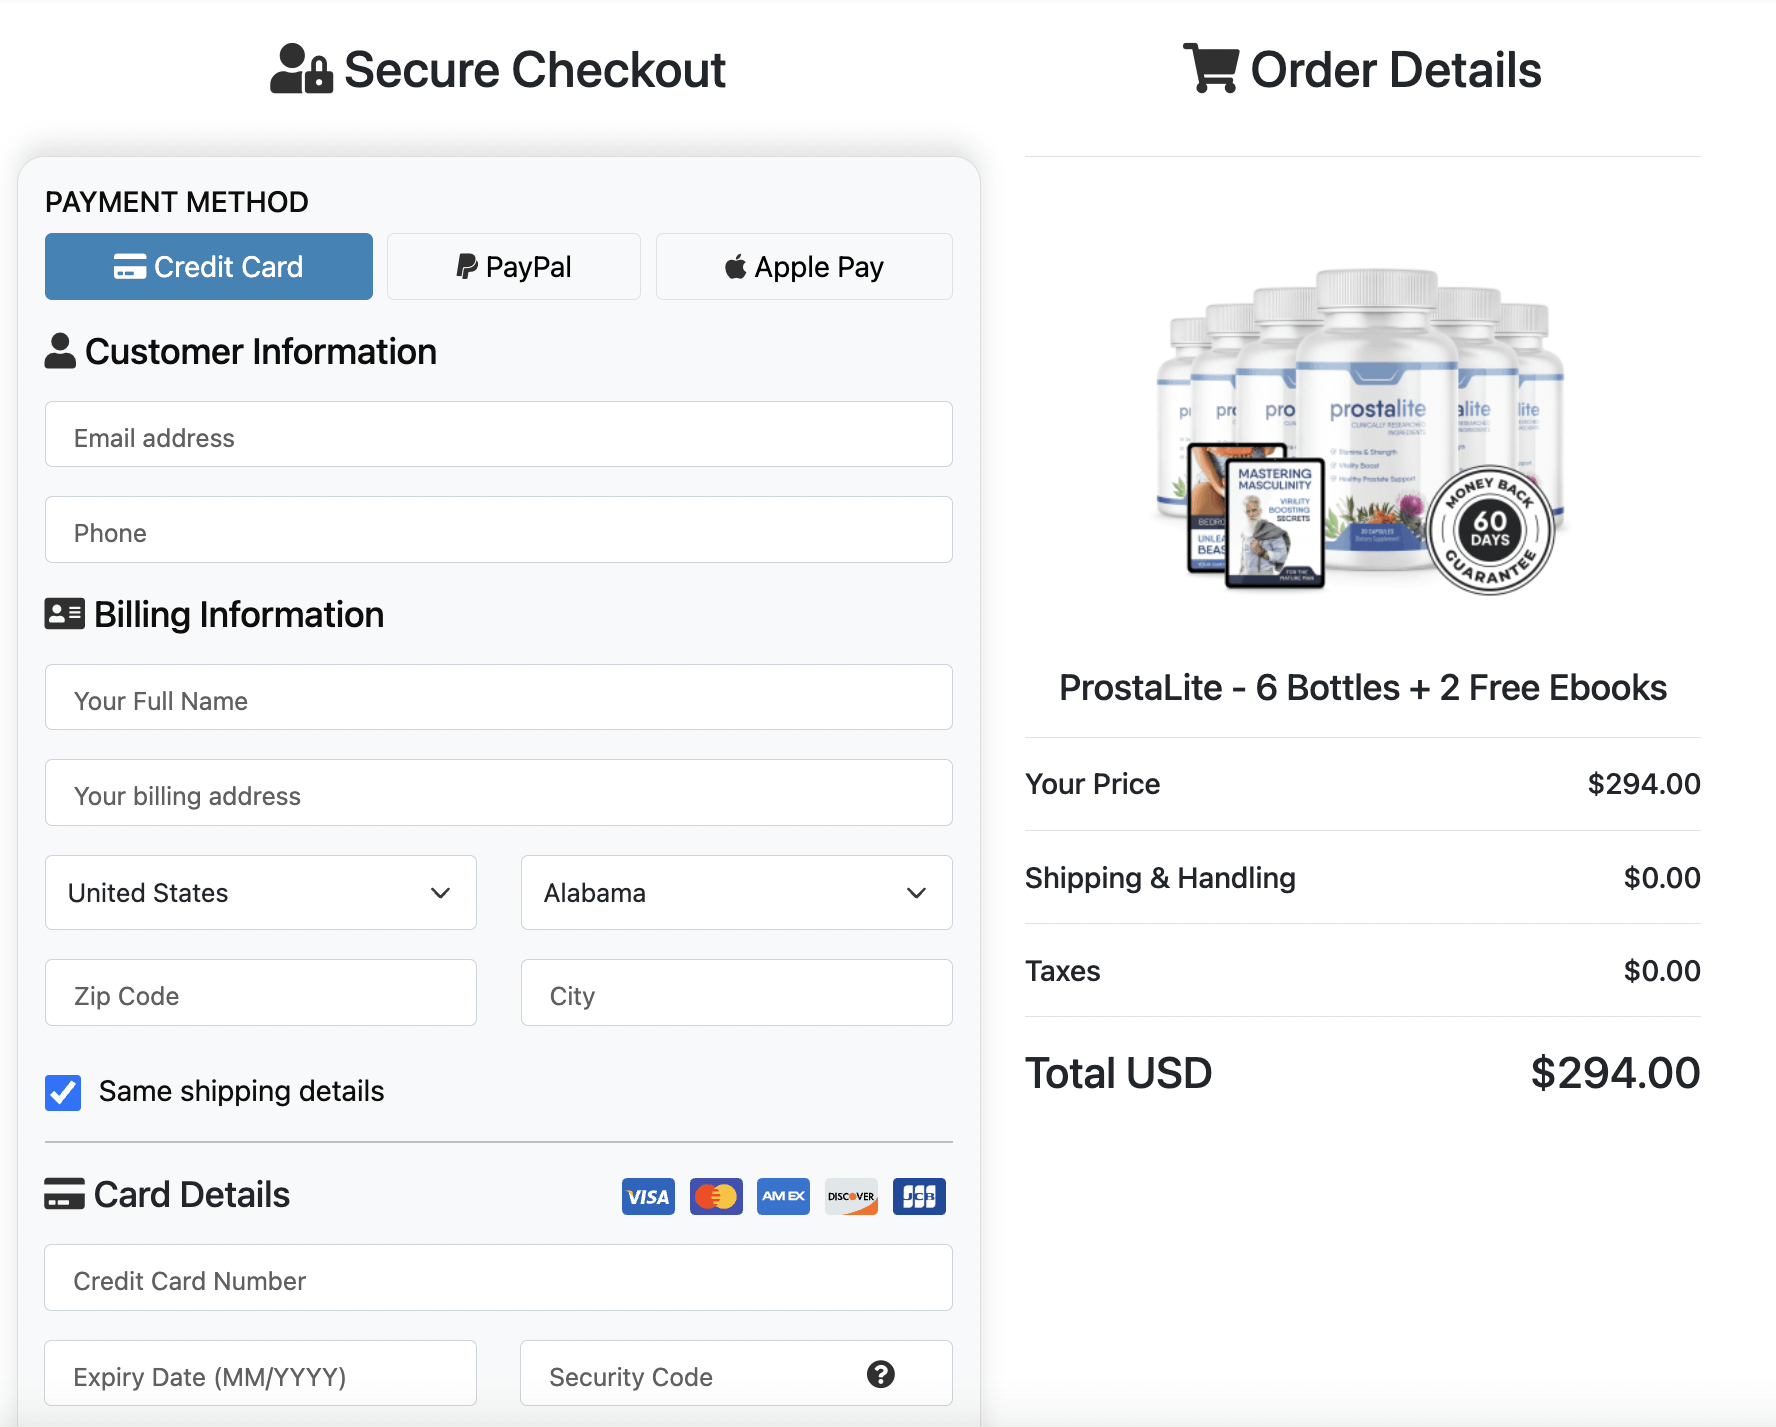1776x1427 pixels.
Task: Click the shopping cart icon
Action: coord(1211,68)
